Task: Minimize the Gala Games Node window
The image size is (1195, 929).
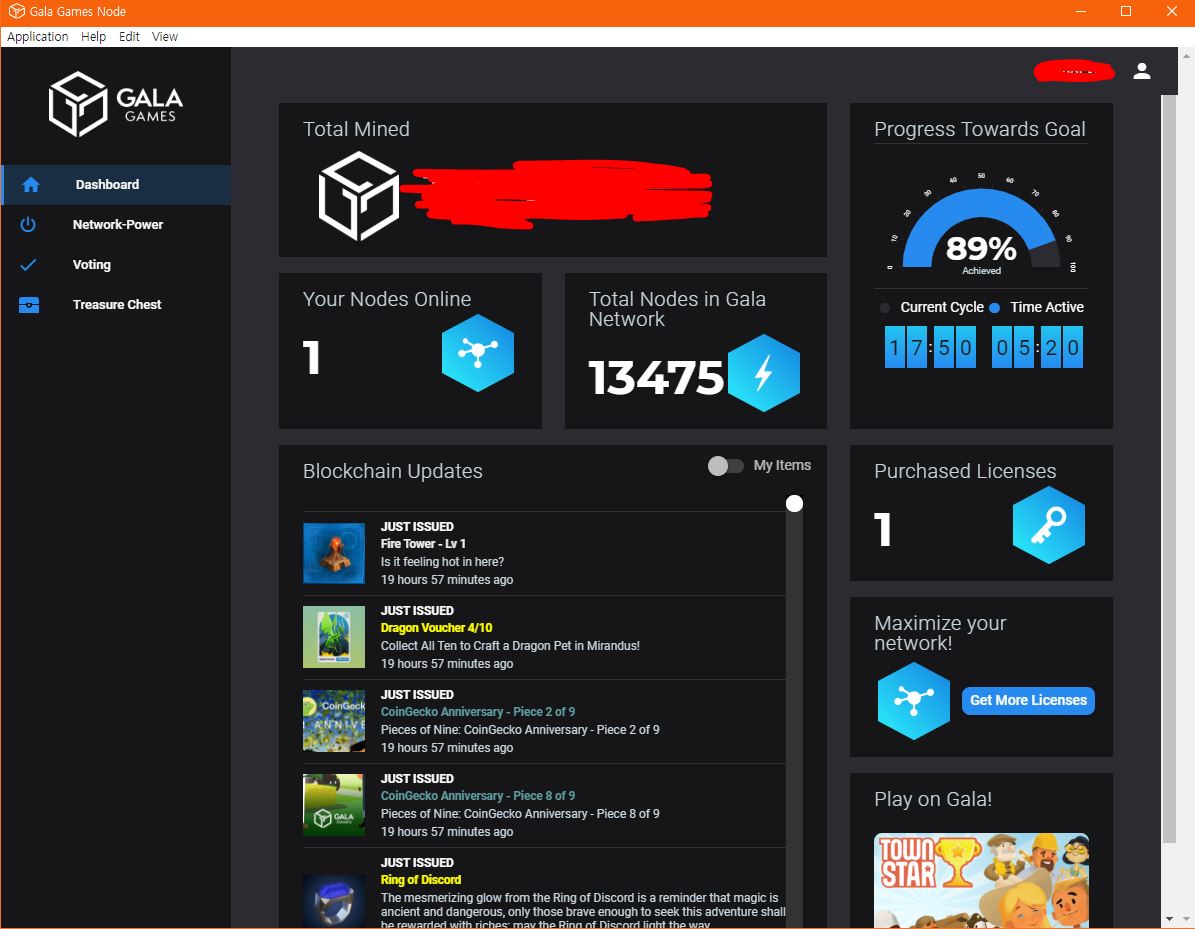Action: coord(1081,11)
